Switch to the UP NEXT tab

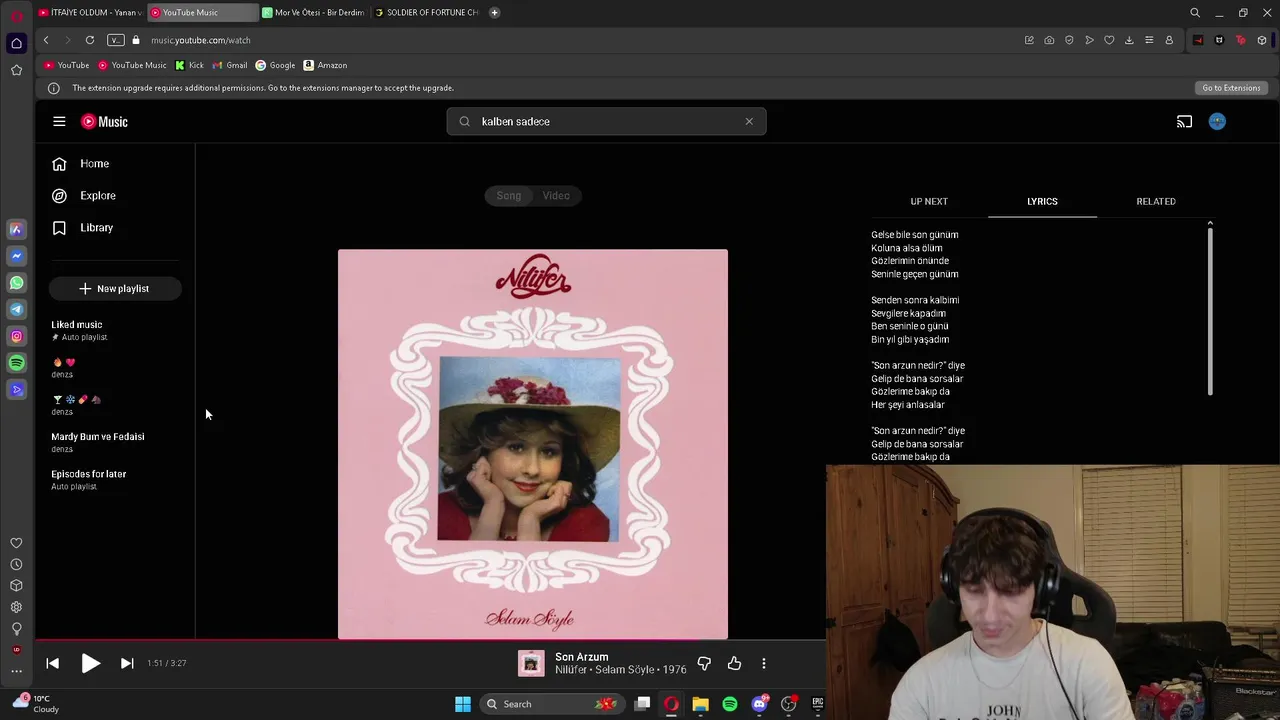coord(929,201)
